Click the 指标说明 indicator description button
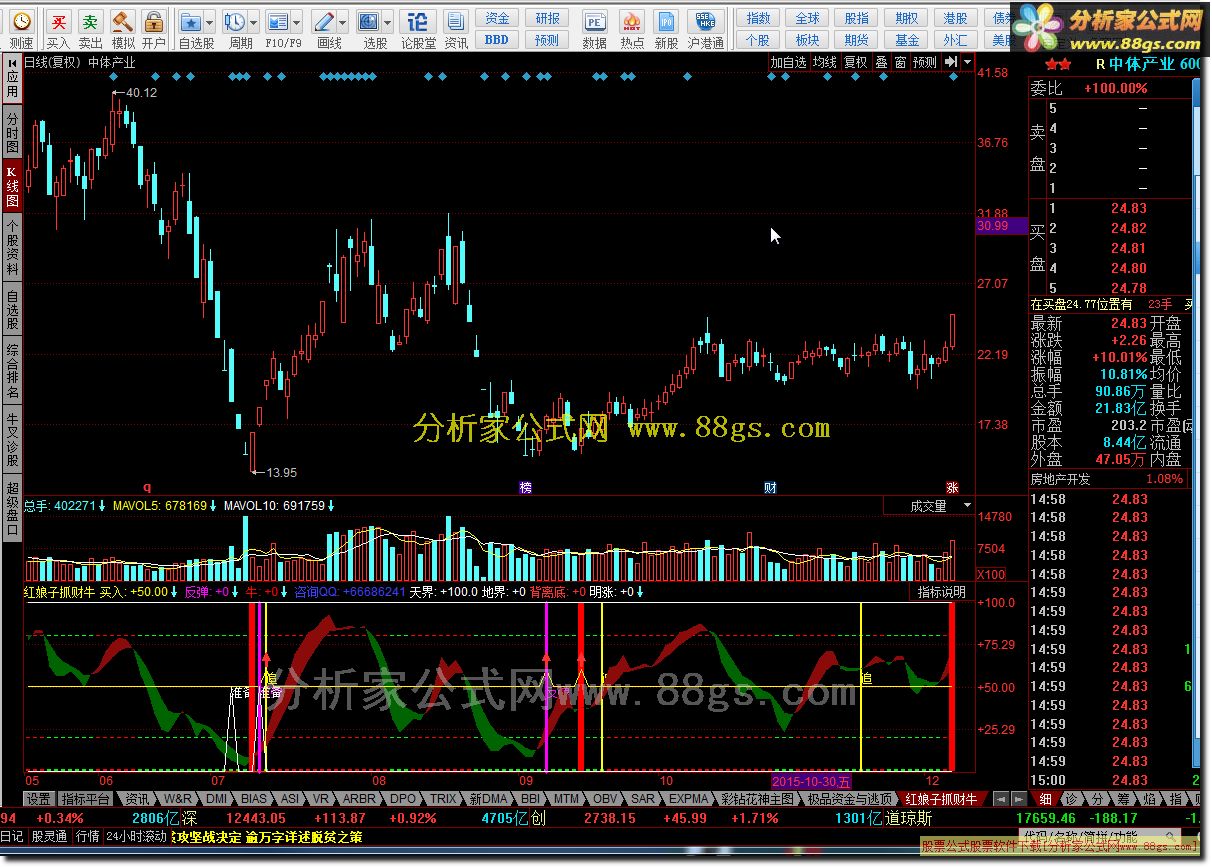The width and height of the screenshot is (1212, 867). coord(942,591)
